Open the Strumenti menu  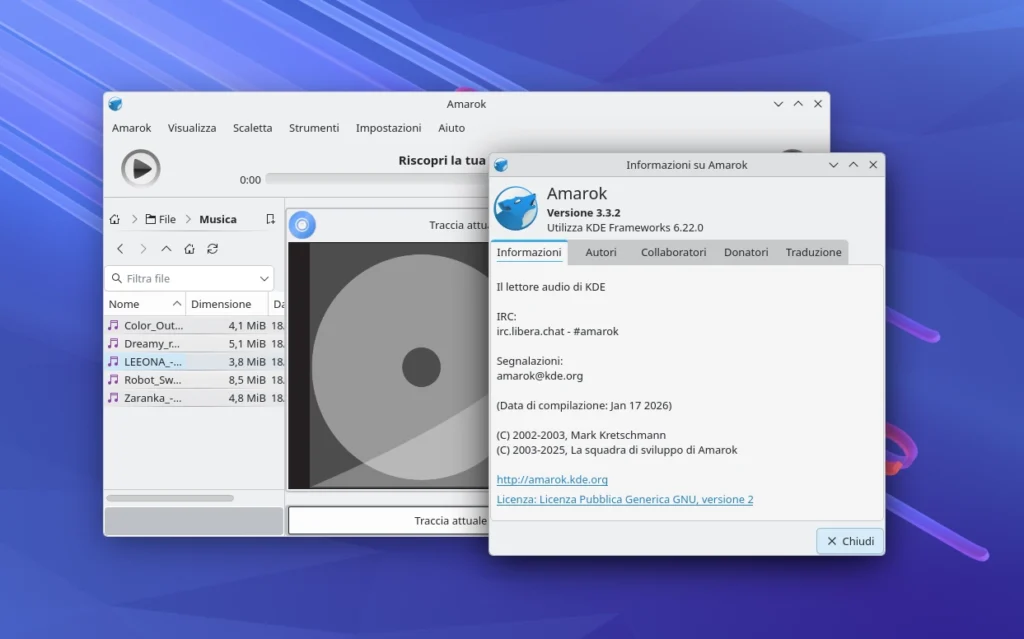tap(314, 128)
